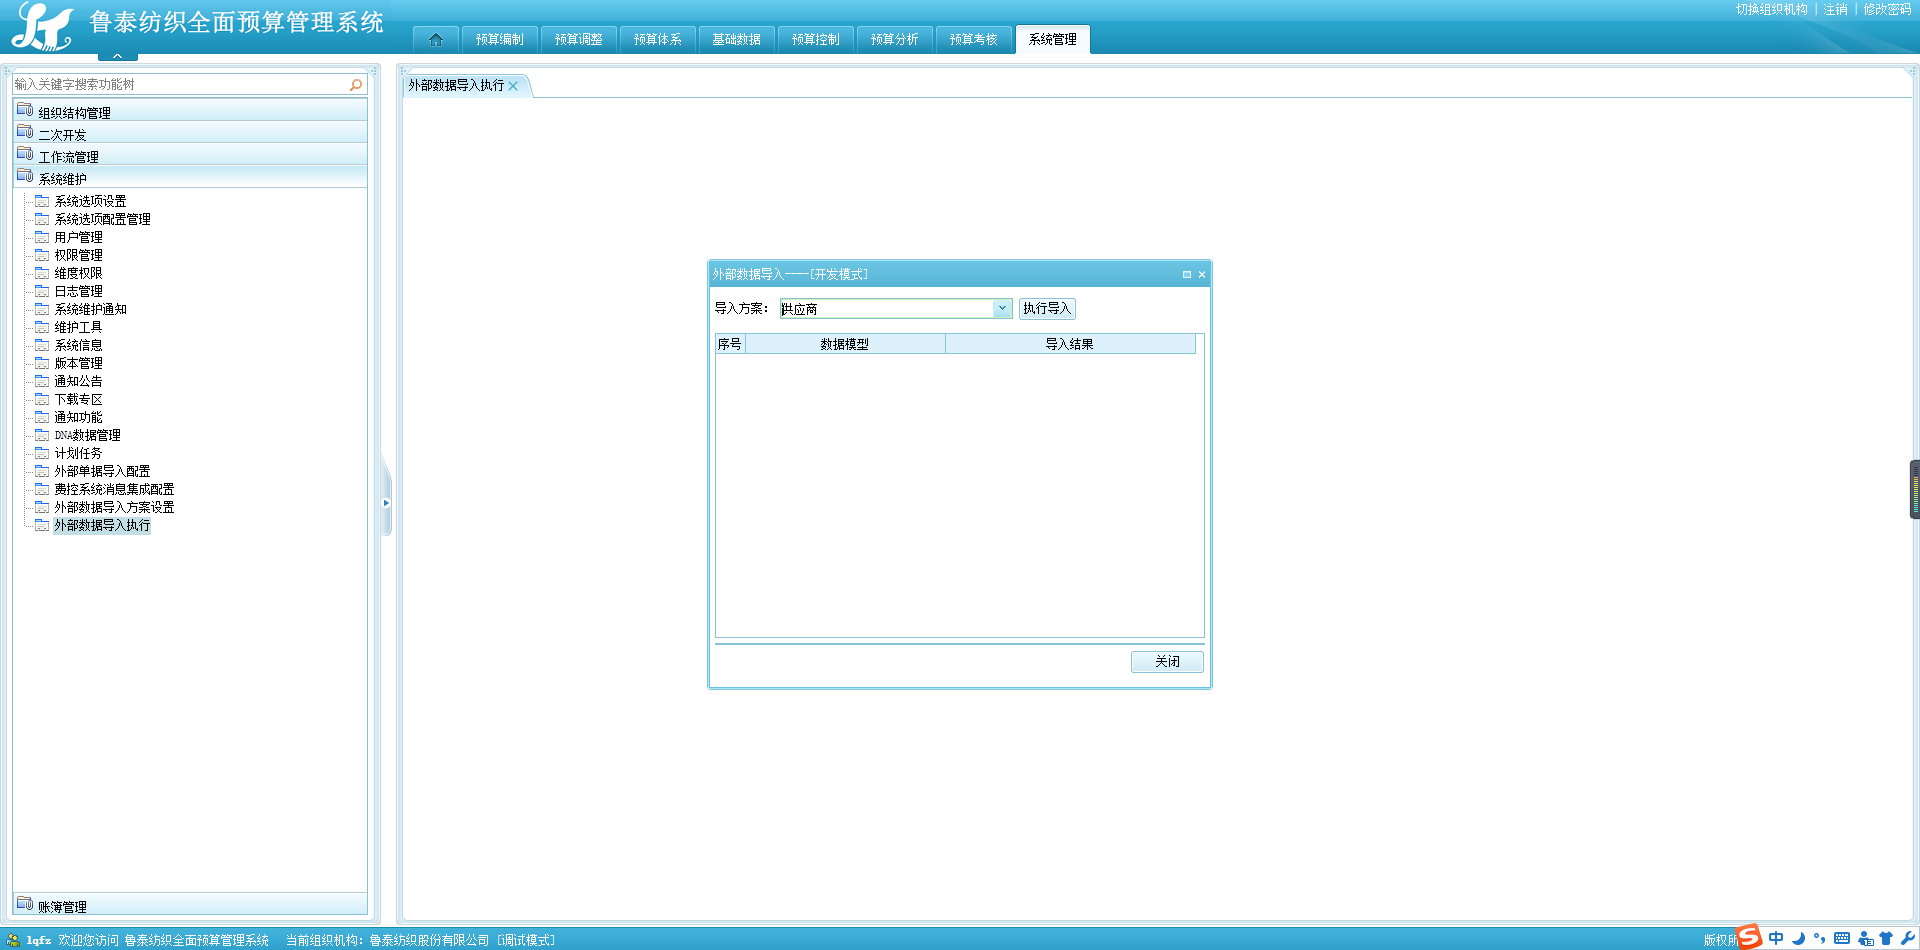Image resolution: width=1920 pixels, height=950 pixels.
Task: Click the Sogou skin shirt icon
Action: click(1886, 938)
